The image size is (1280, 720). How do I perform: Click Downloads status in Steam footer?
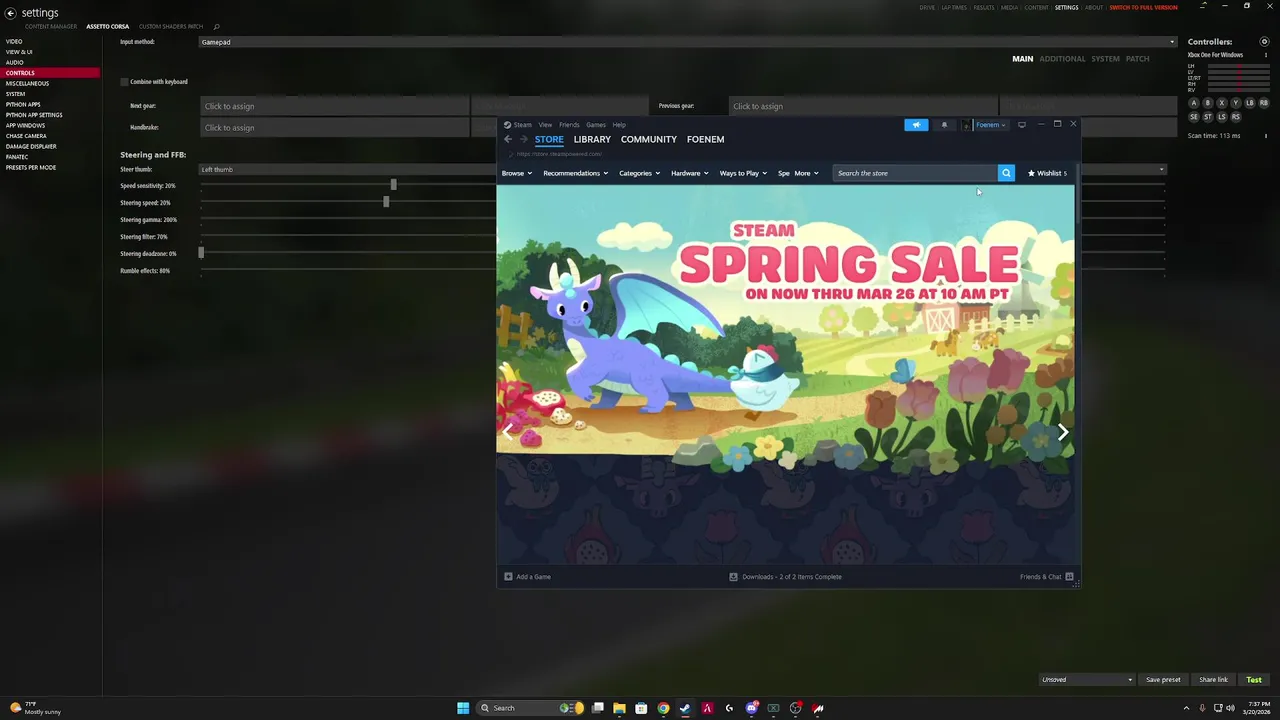pyautogui.click(x=786, y=576)
